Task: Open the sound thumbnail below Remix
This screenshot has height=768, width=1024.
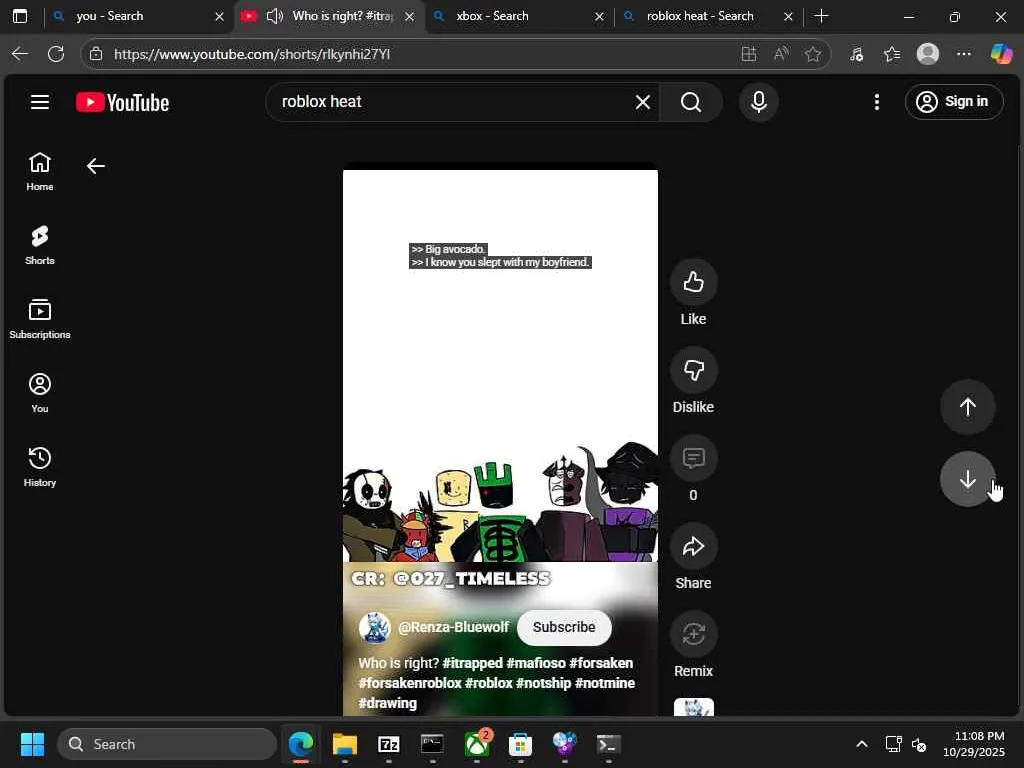Action: 694,707
